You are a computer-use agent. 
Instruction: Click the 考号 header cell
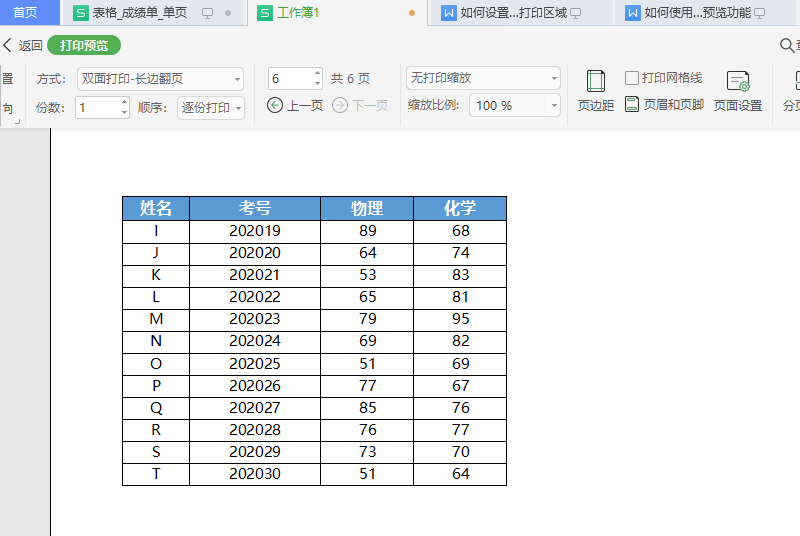pyautogui.click(x=255, y=209)
